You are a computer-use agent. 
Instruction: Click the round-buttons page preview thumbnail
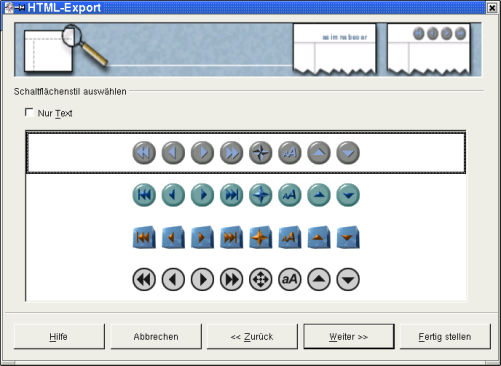429,49
